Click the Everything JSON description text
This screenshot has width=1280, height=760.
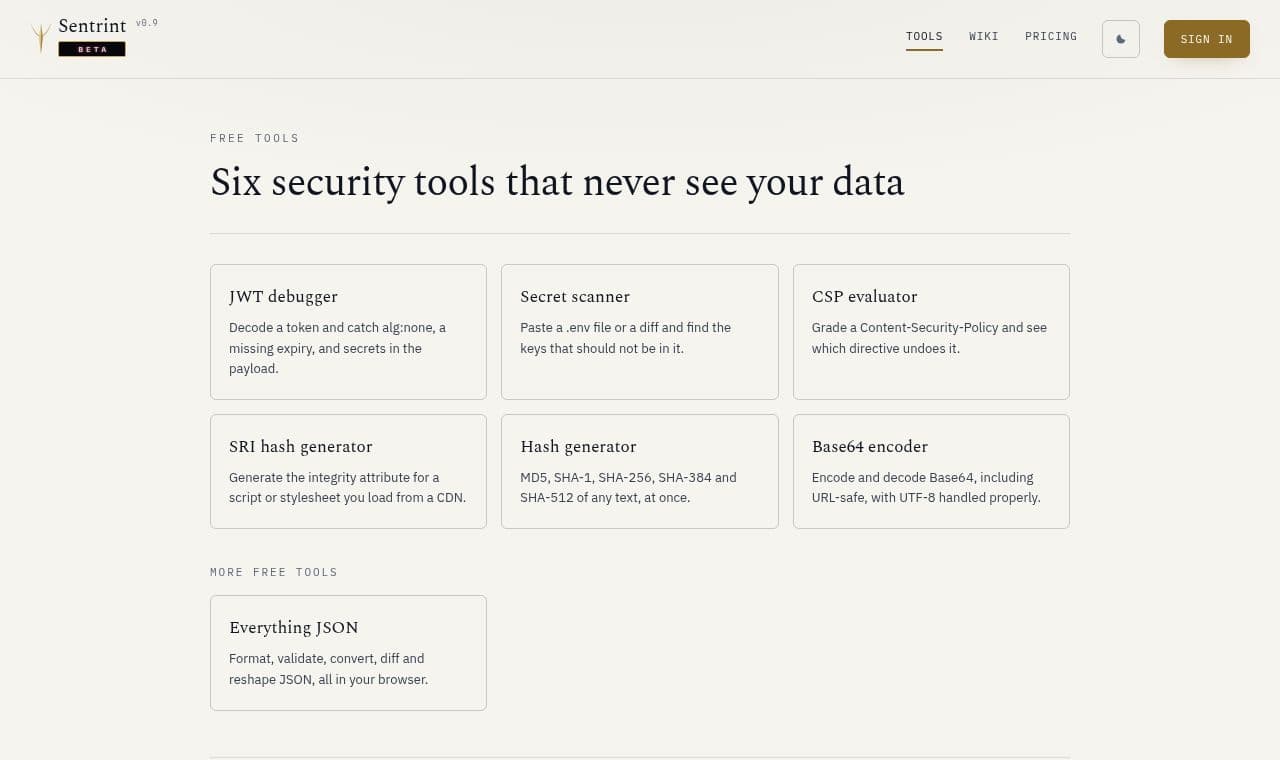coord(329,669)
